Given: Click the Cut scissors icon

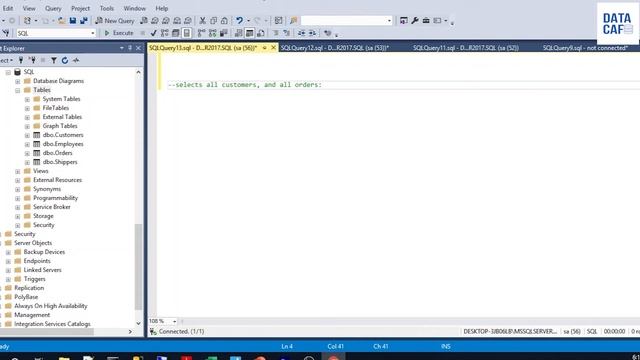Looking at the screenshot, I should 202,20.
